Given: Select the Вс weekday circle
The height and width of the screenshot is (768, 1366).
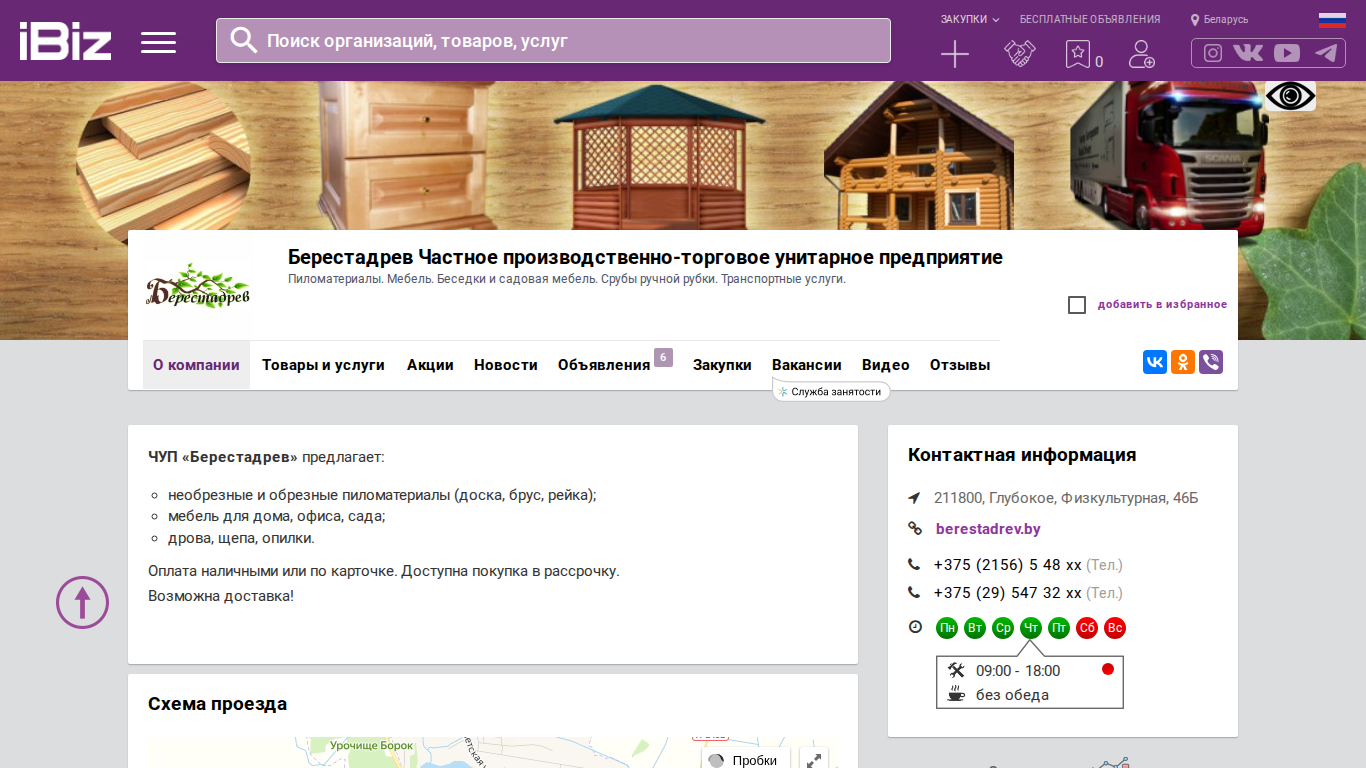Looking at the screenshot, I should (1115, 628).
